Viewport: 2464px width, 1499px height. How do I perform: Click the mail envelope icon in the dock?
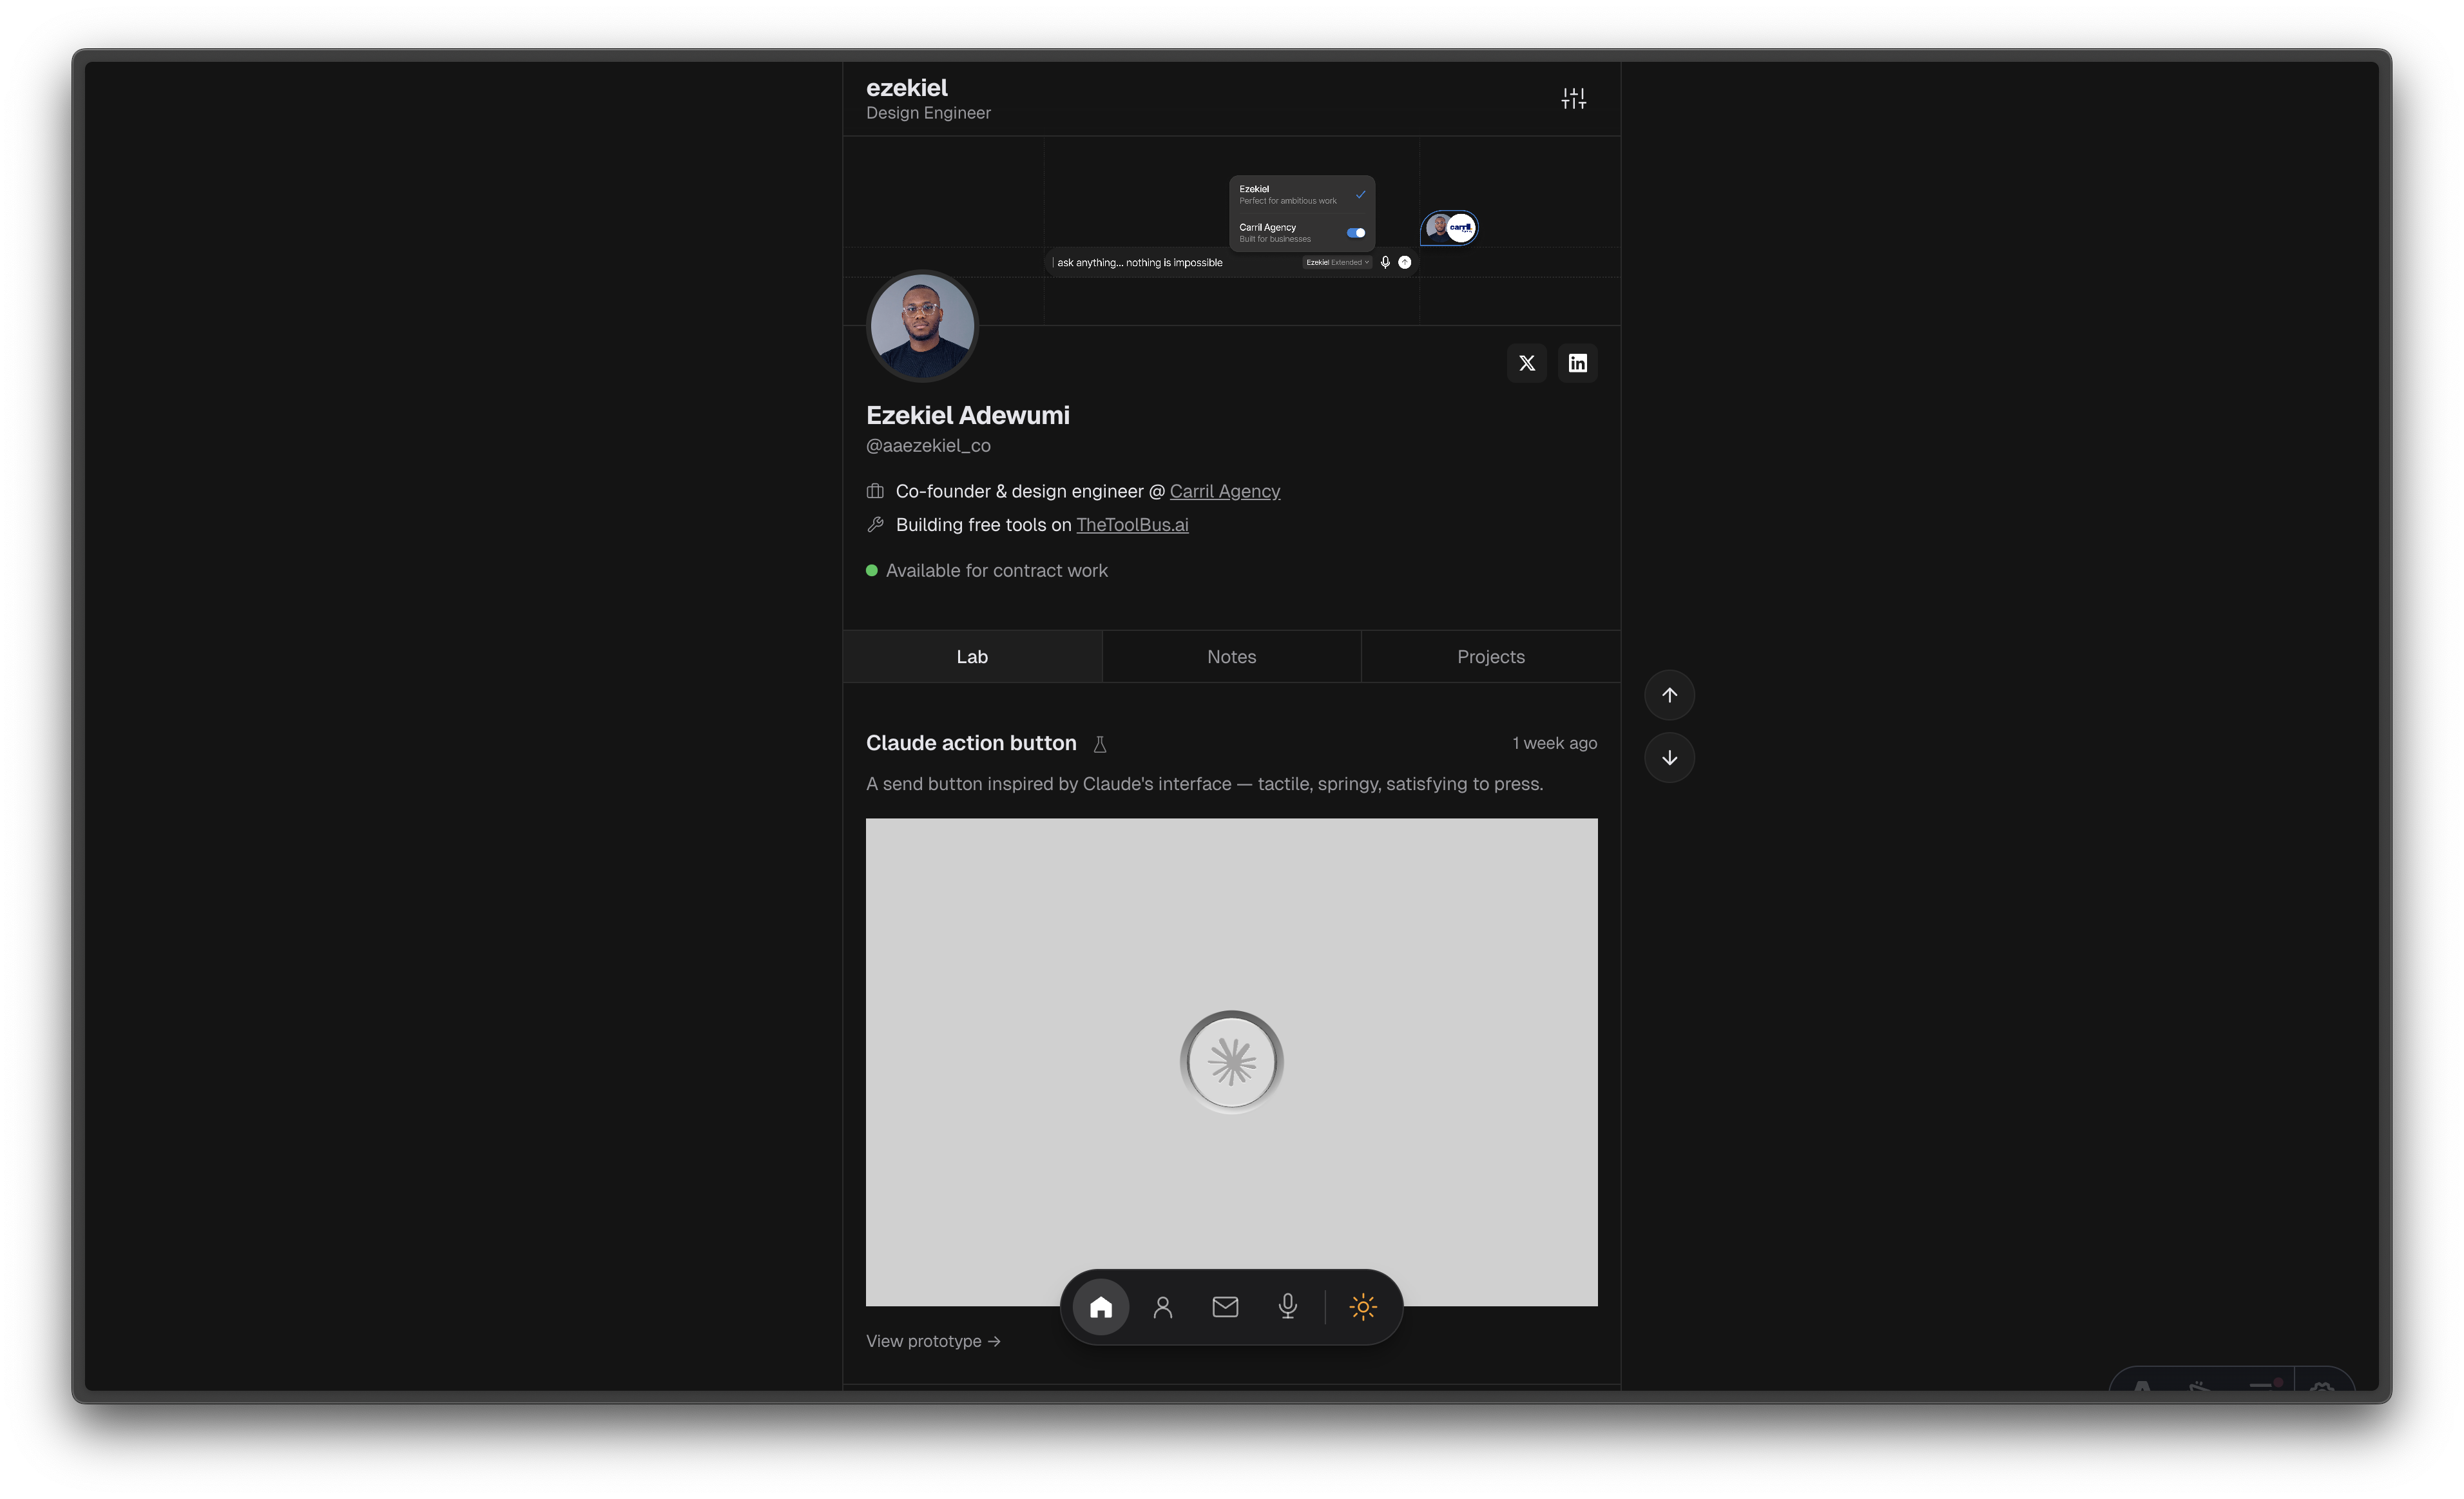pyautogui.click(x=1225, y=1307)
